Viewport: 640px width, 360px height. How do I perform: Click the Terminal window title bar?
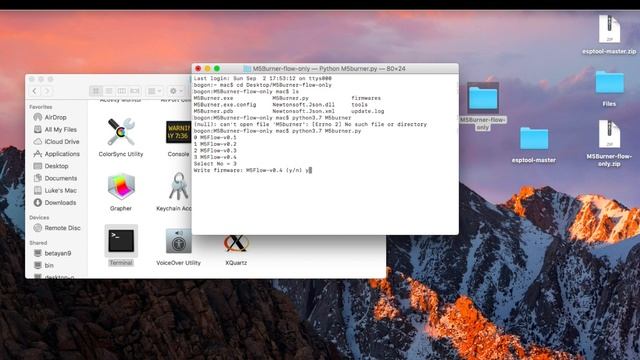point(325,69)
